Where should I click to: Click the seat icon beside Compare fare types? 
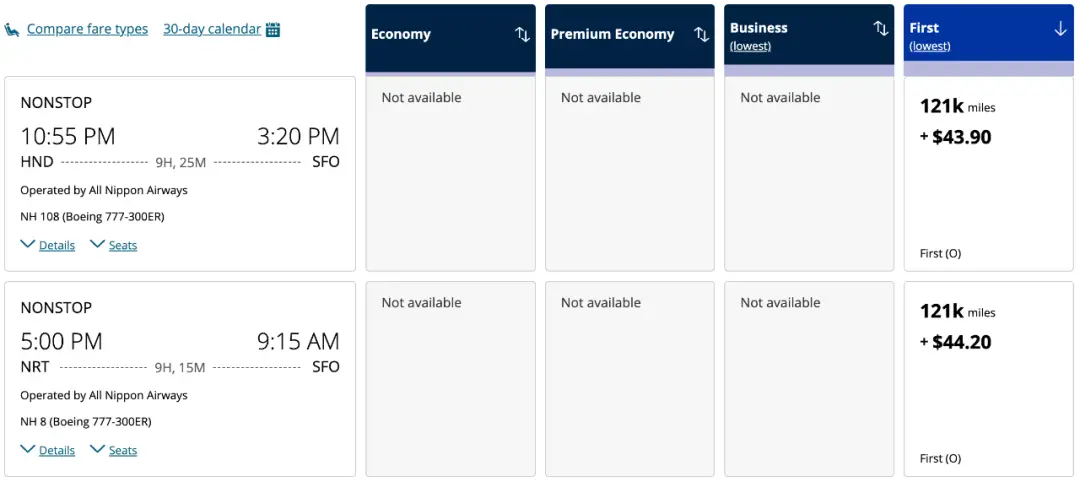12,30
